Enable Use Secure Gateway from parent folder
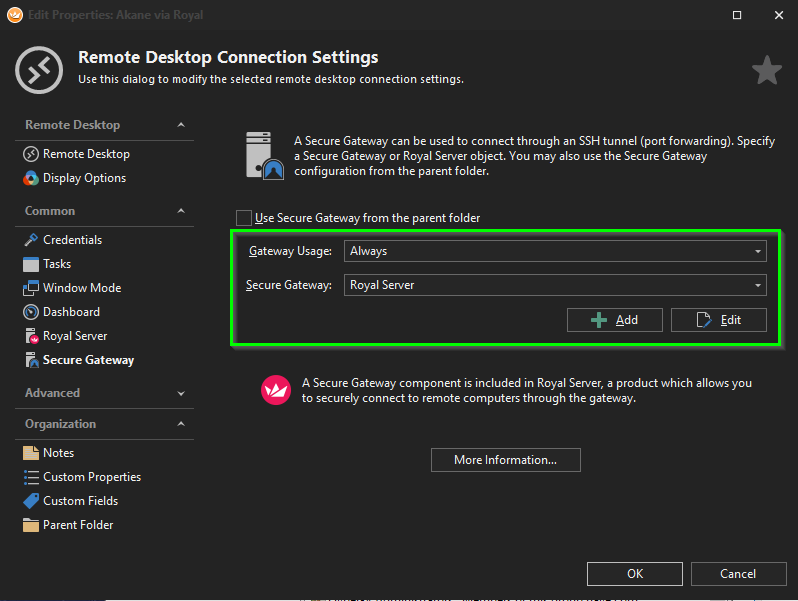Image resolution: width=798 pixels, height=601 pixels. pyautogui.click(x=244, y=218)
